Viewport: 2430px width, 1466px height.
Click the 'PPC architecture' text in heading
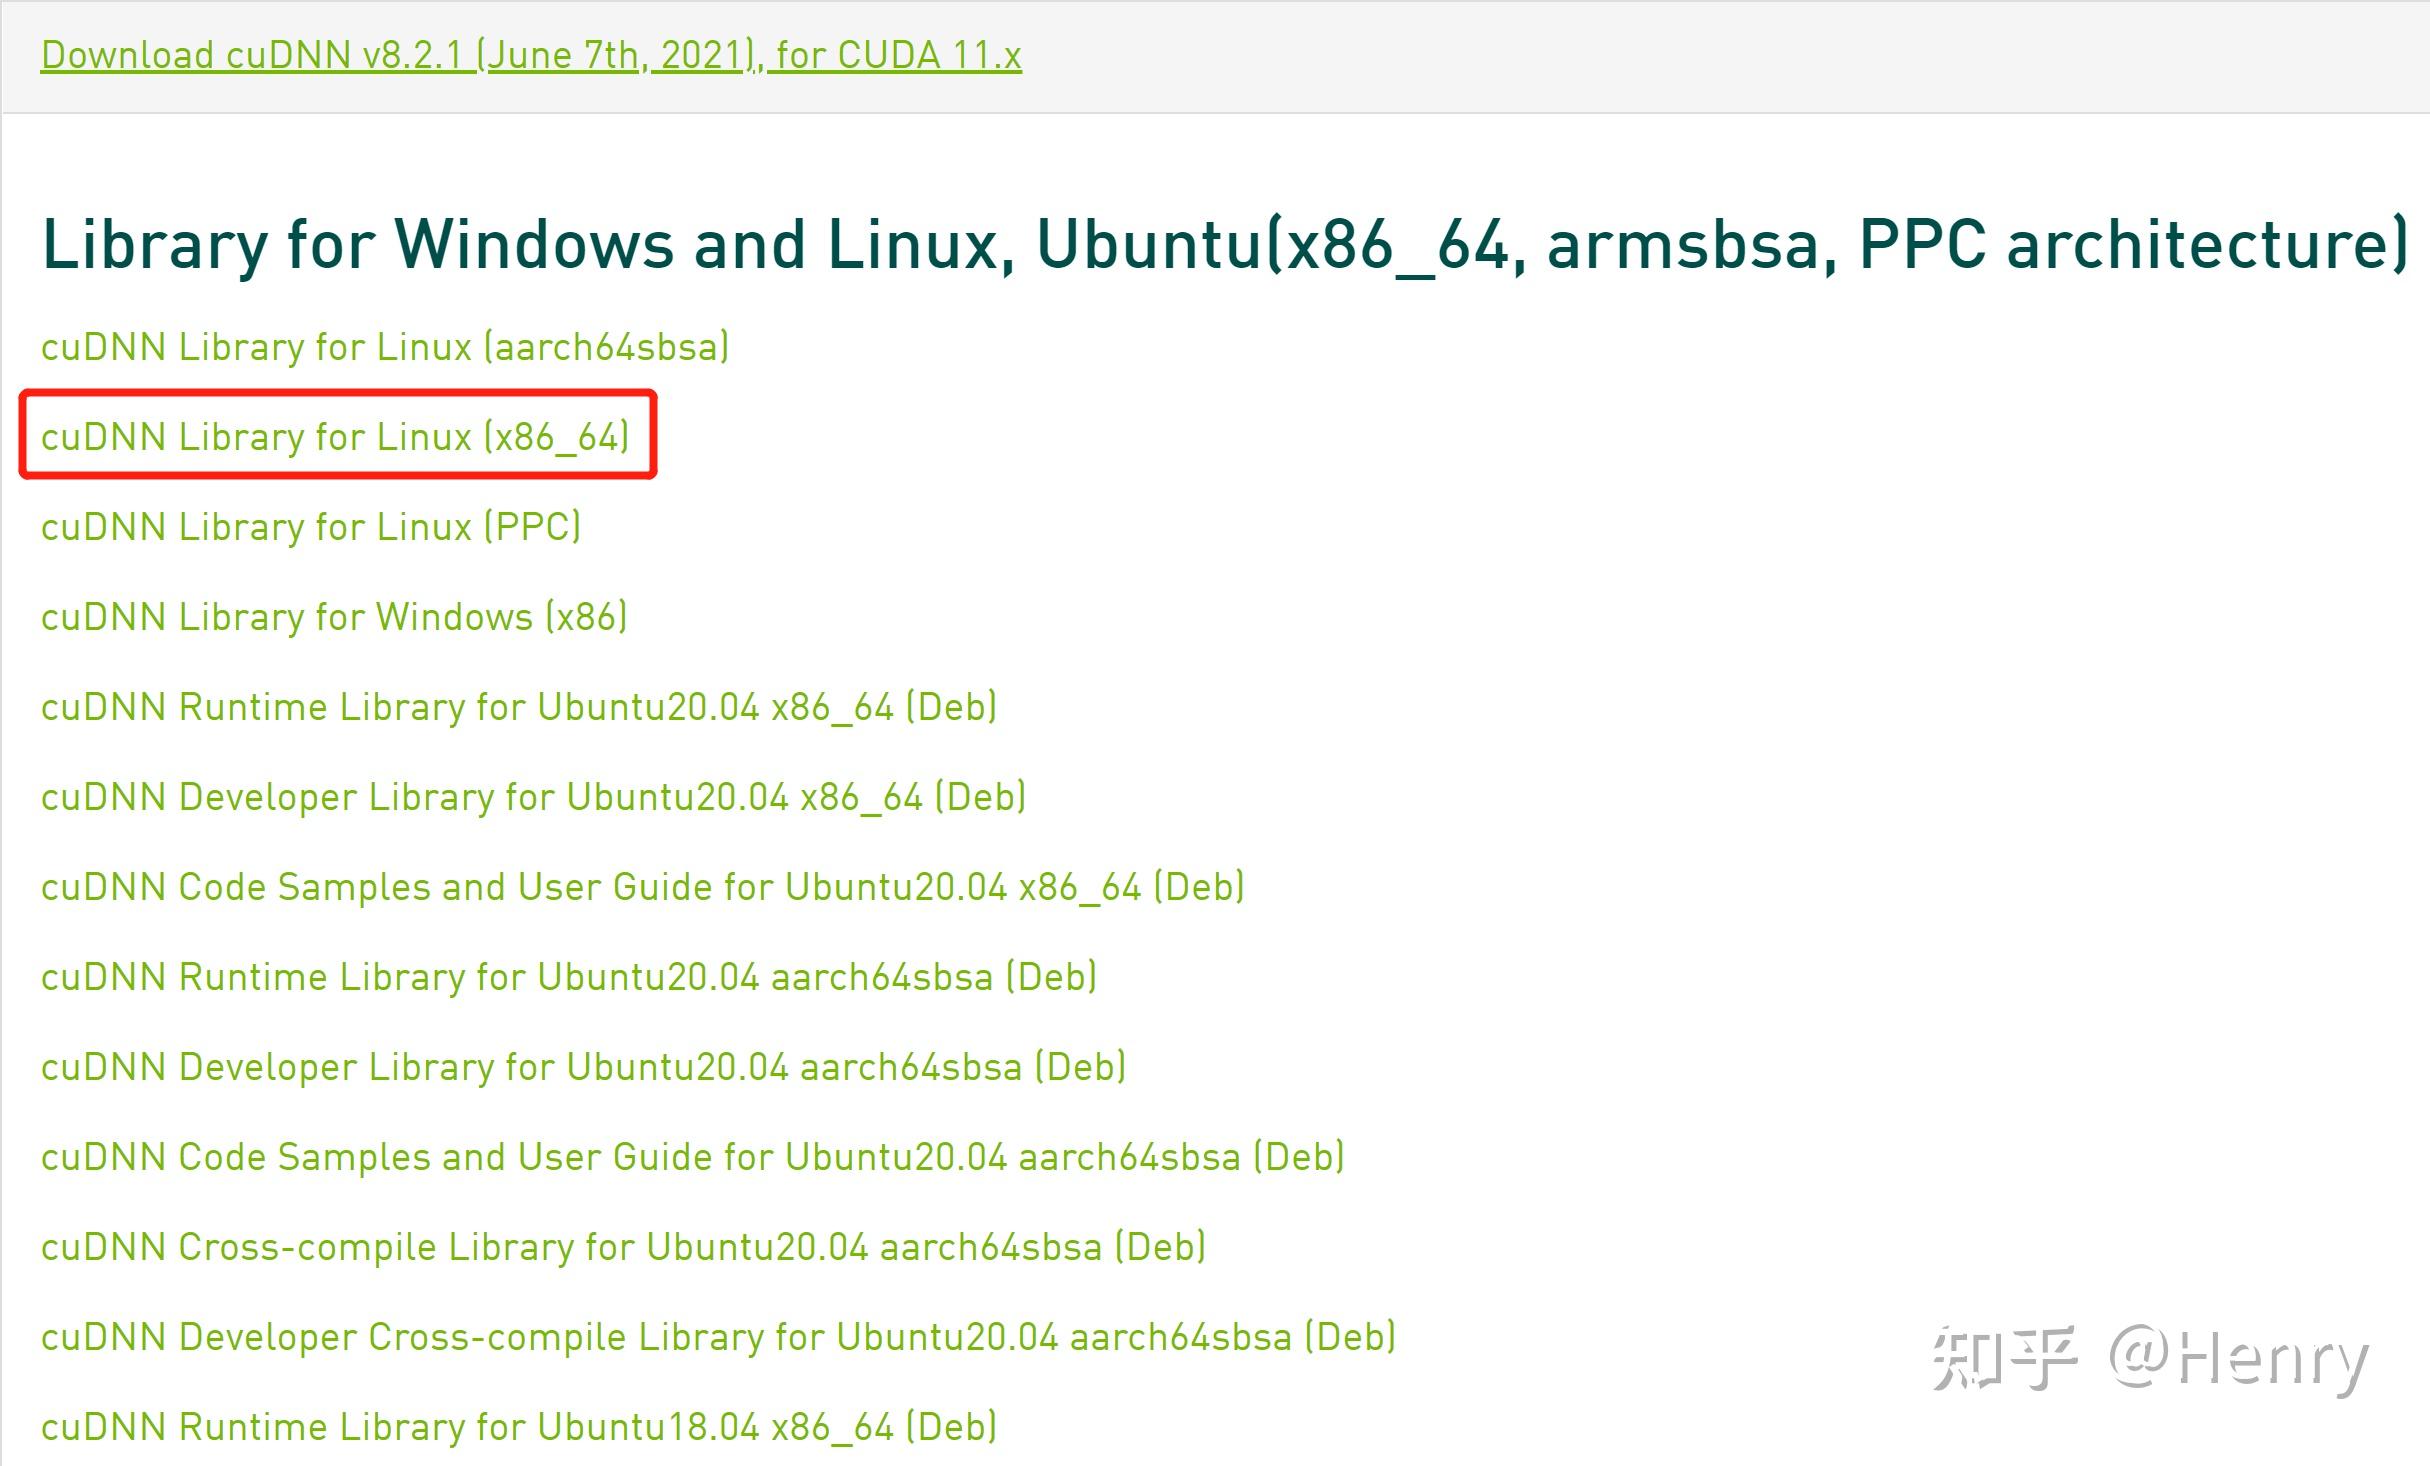click(2130, 244)
